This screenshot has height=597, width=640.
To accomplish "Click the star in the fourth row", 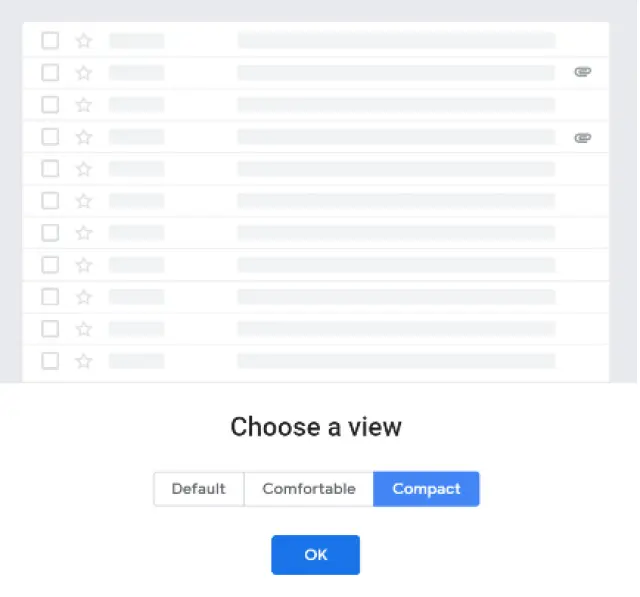I will (x=84, y=137).
